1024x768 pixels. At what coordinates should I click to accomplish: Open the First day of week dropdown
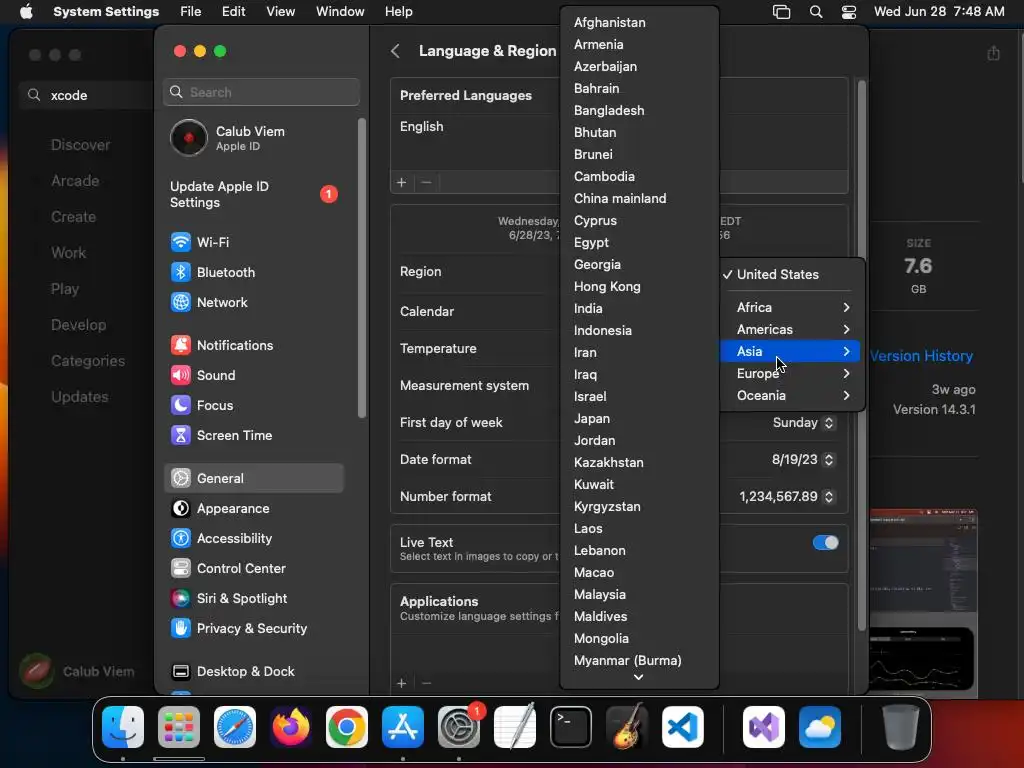tap(803, 423)
